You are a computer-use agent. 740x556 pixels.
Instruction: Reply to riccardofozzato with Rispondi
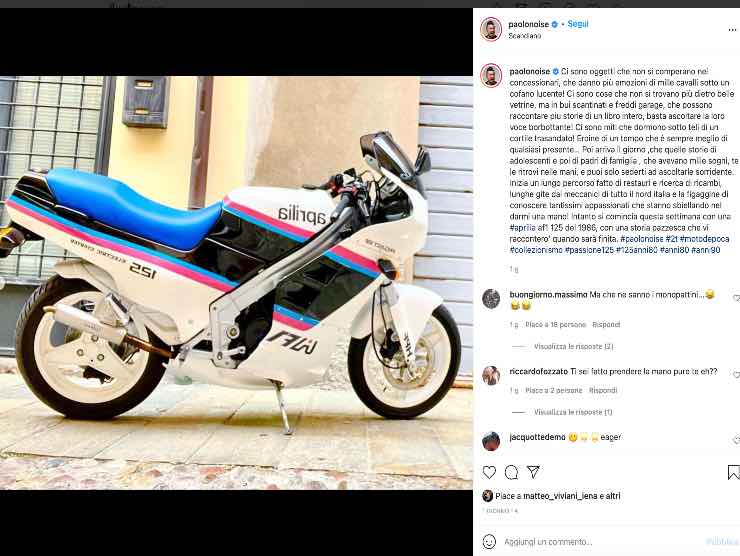[603, 390]
